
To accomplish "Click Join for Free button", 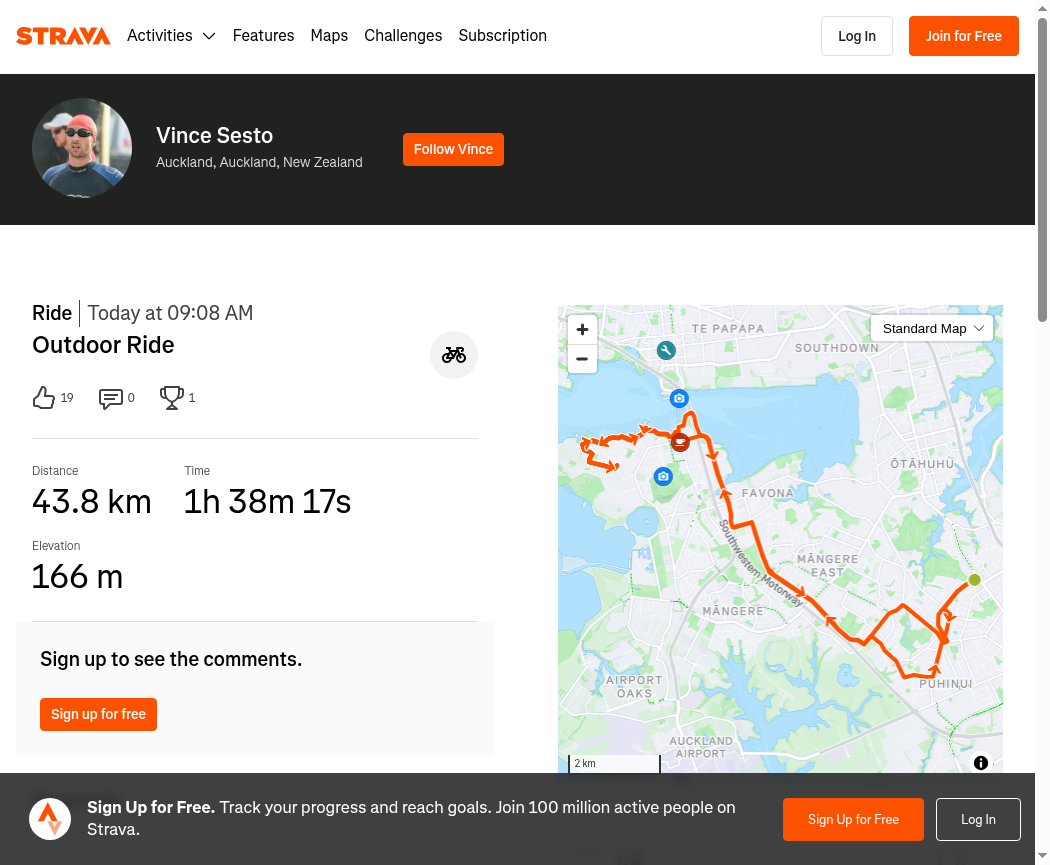I will [964, 36].
